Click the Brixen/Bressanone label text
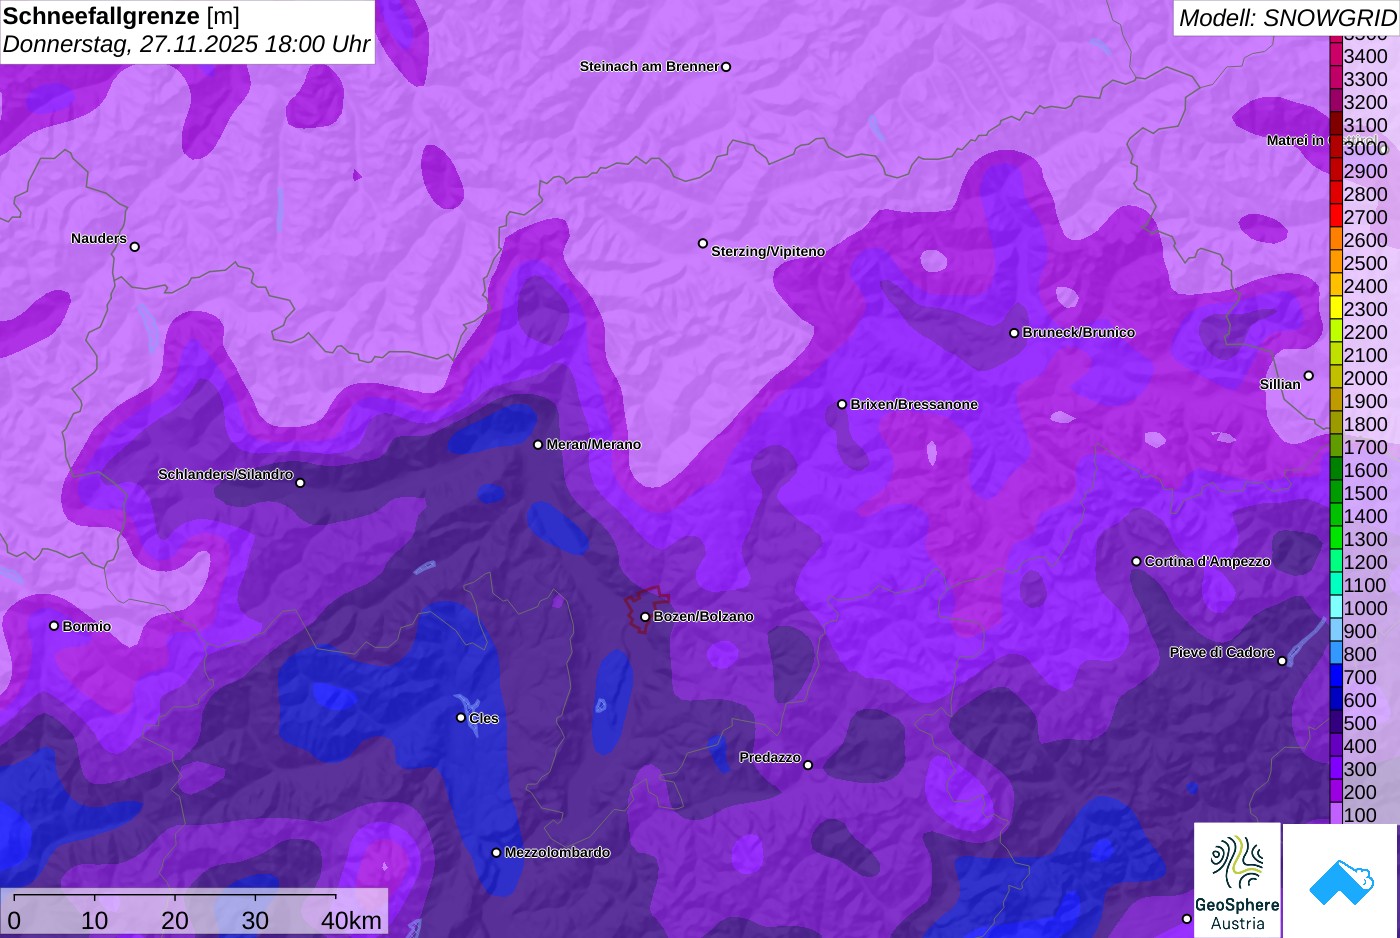This screenshot has height=938, width=1400. click(914, 404)
